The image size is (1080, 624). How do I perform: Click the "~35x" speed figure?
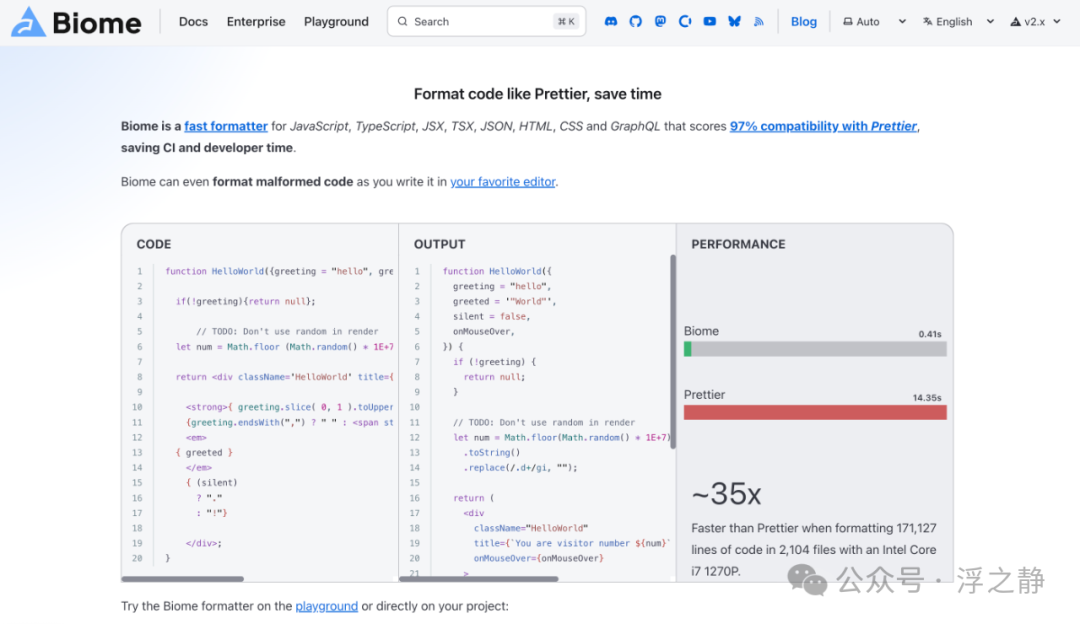coord(727,494)
